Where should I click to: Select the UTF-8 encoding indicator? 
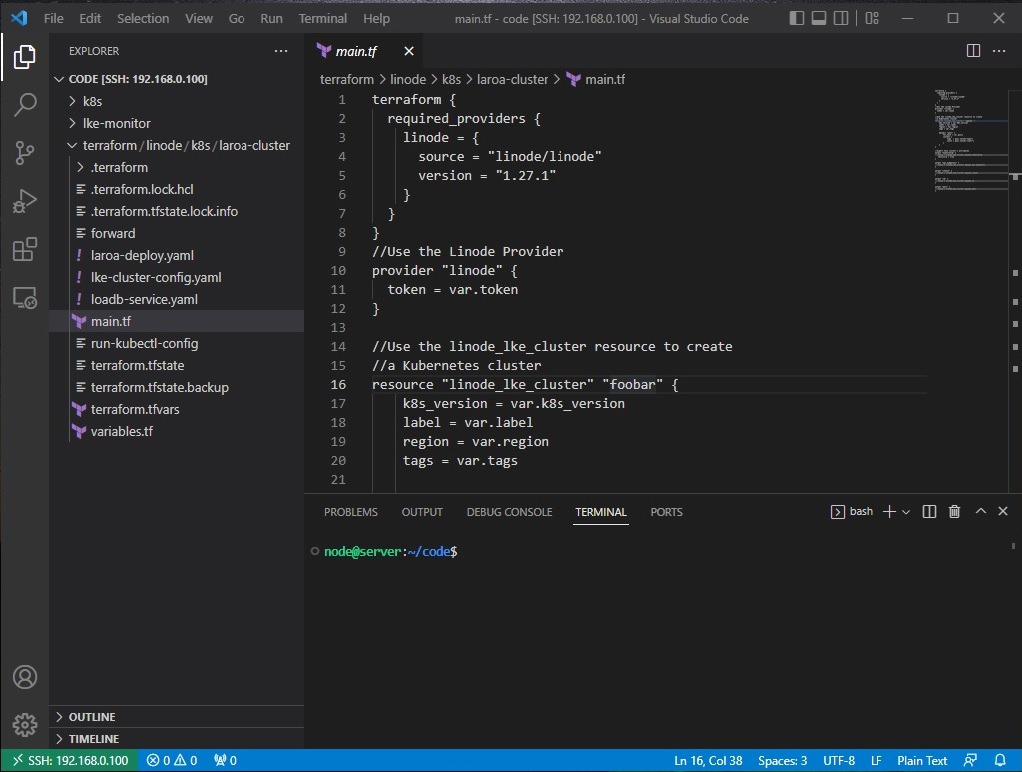(839, 760)
